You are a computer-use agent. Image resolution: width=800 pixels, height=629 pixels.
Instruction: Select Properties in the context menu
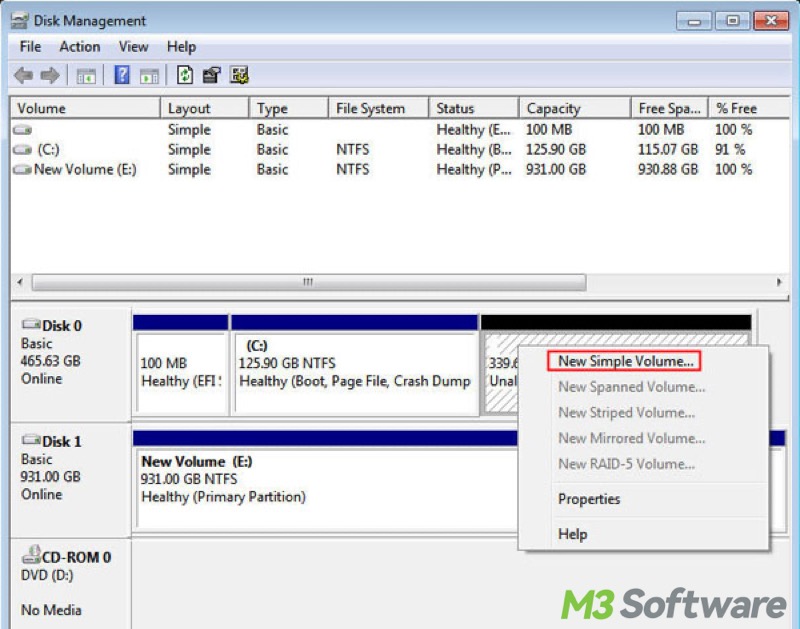(589, 499)
